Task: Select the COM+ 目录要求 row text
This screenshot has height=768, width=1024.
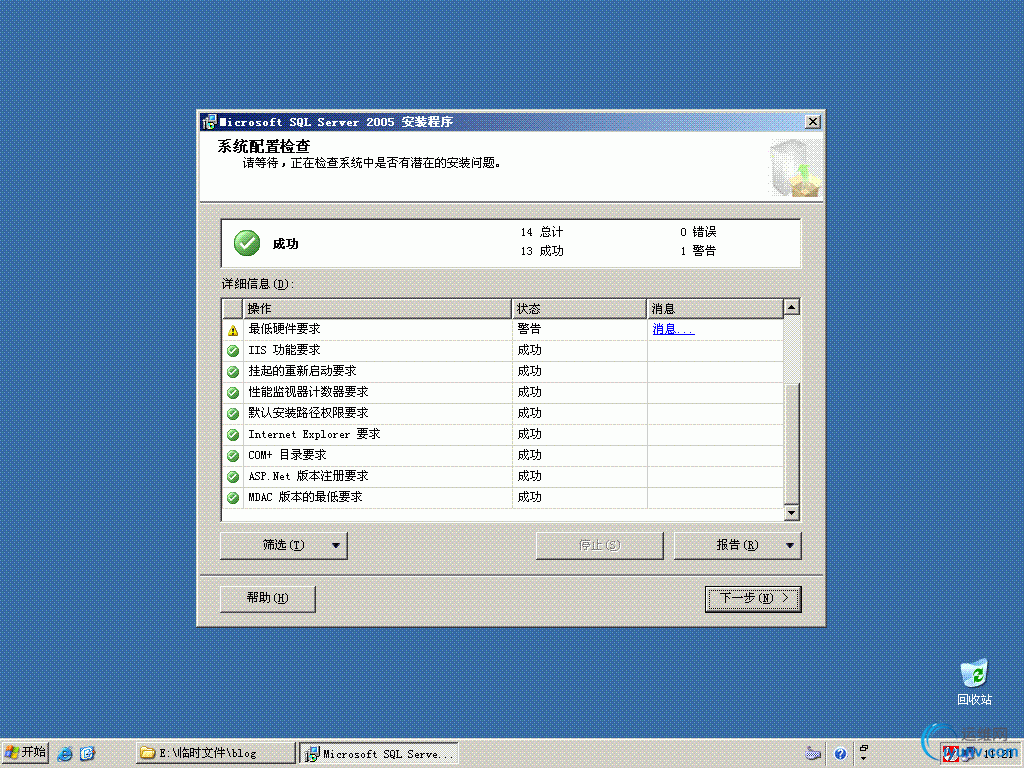Action: (x=287, y=455)
